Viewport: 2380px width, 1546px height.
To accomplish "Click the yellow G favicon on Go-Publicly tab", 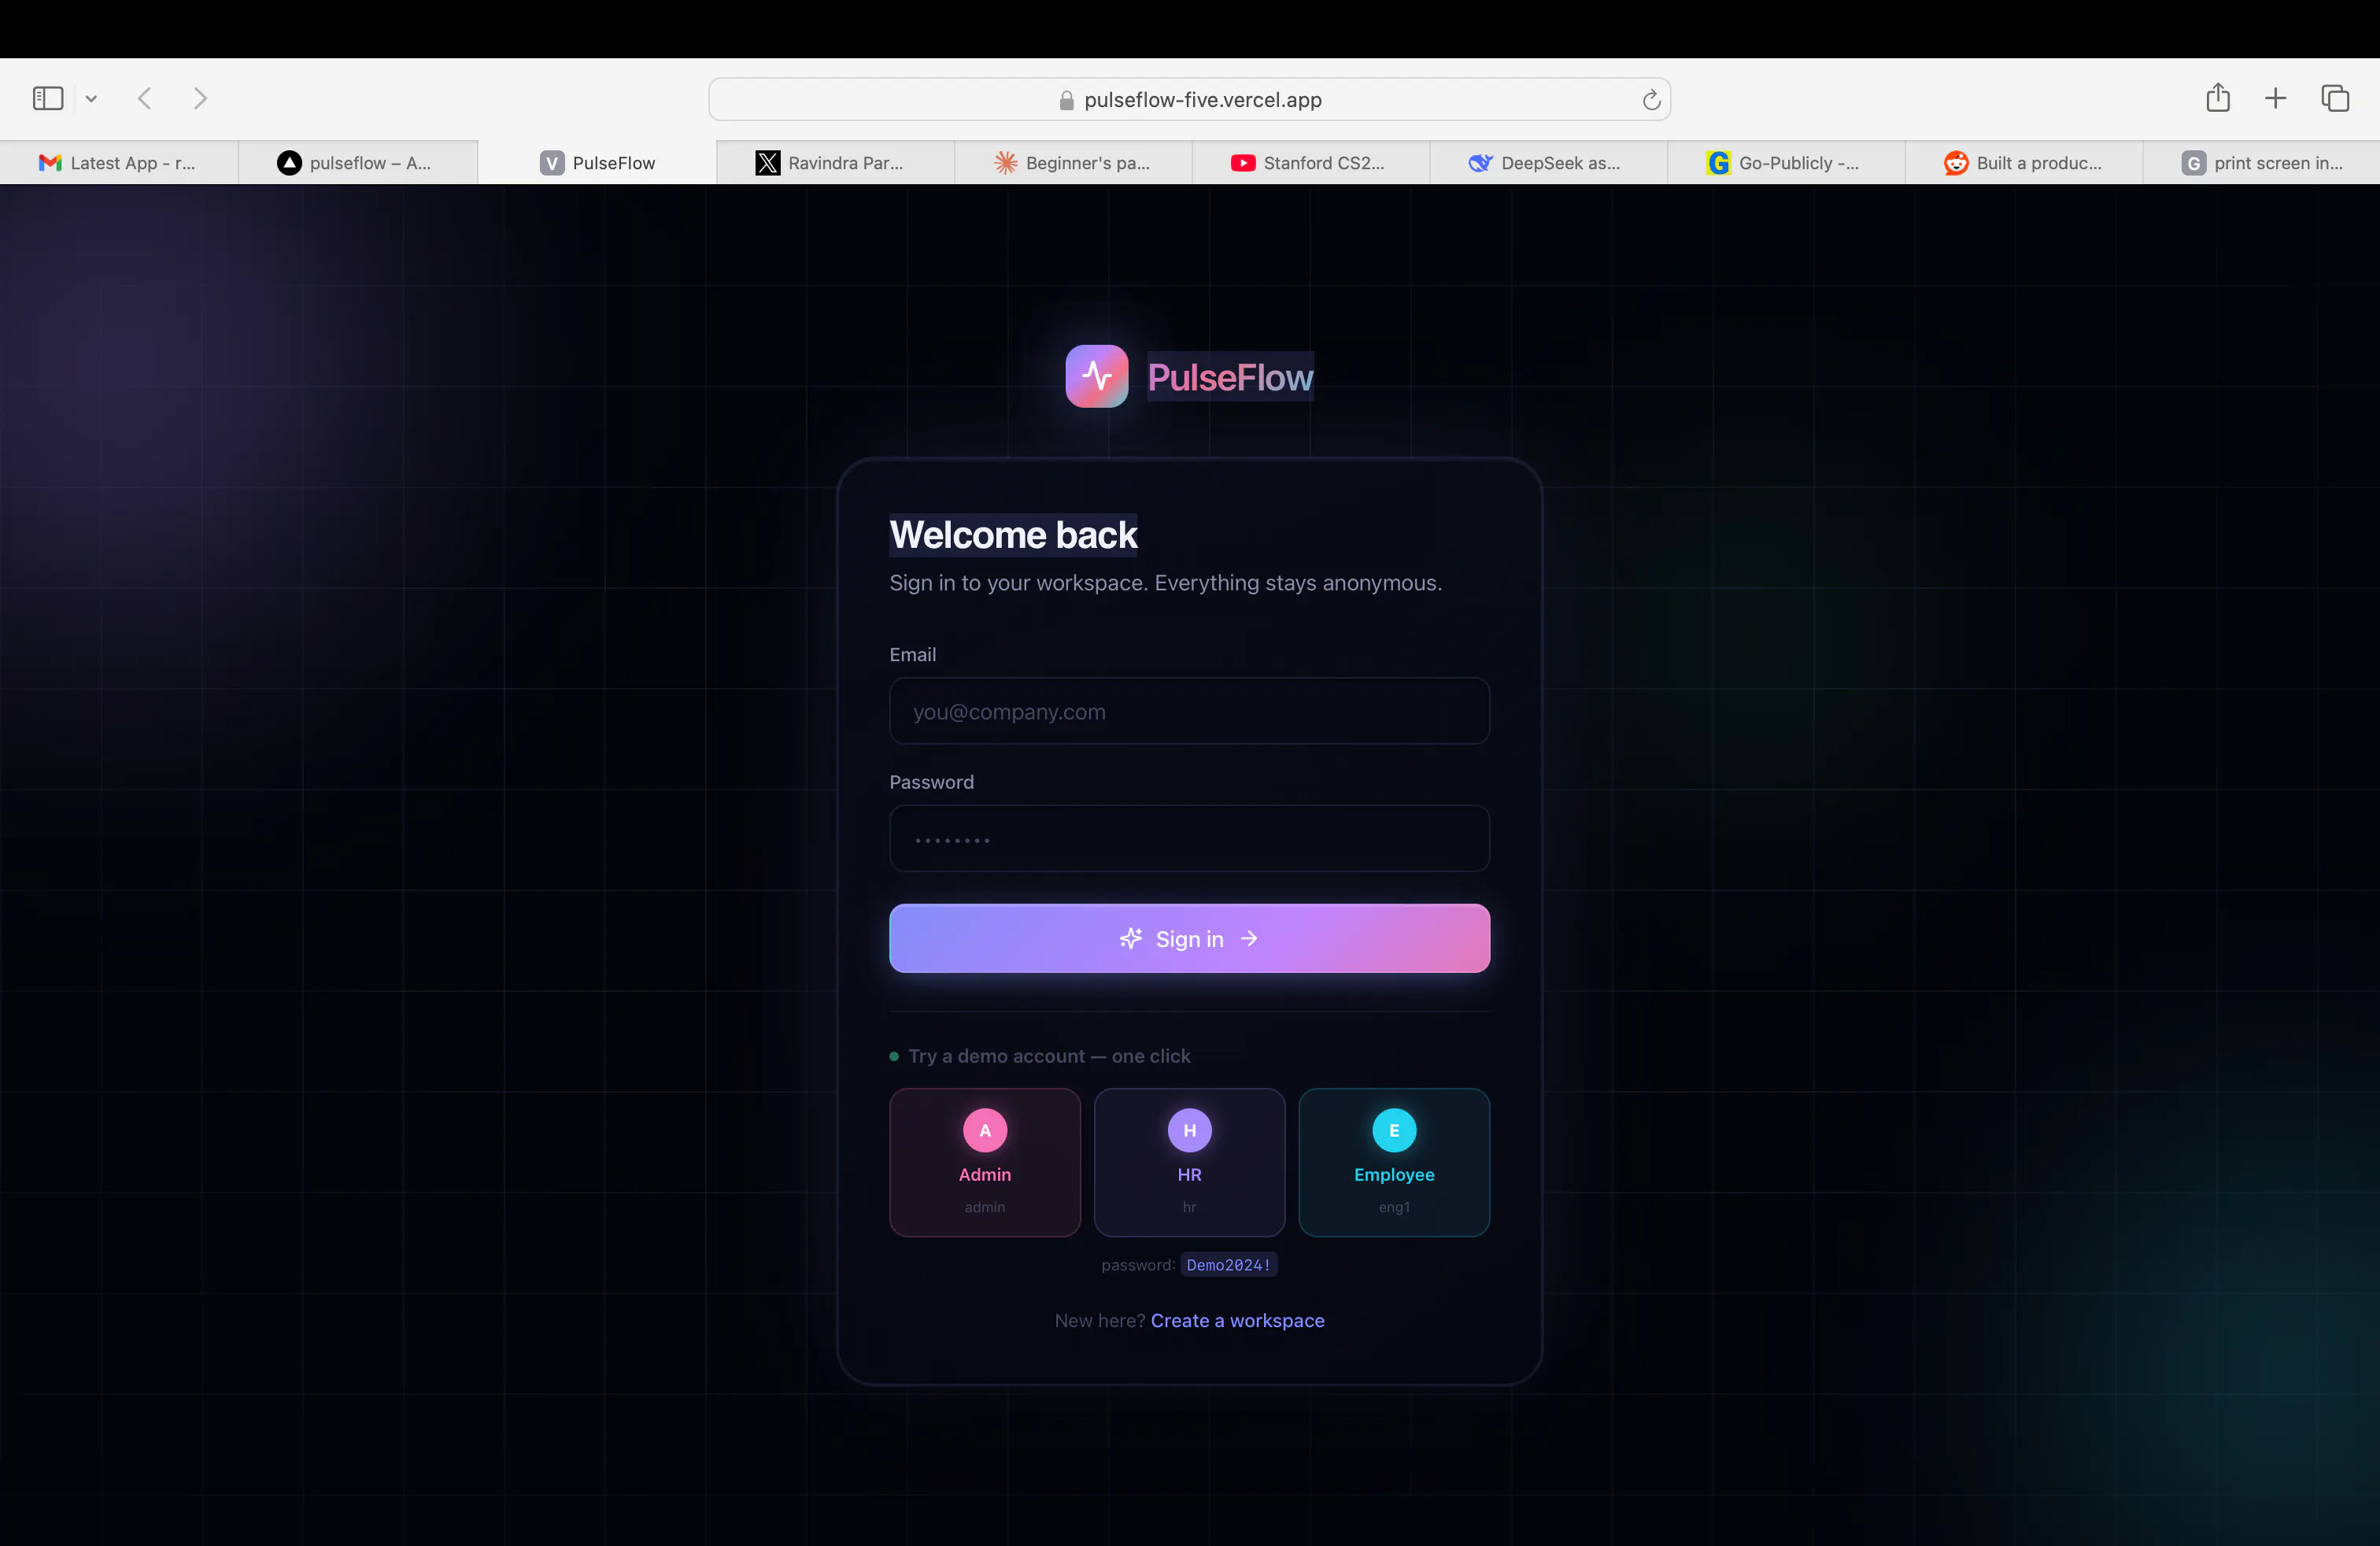I will click(1718, 162).
